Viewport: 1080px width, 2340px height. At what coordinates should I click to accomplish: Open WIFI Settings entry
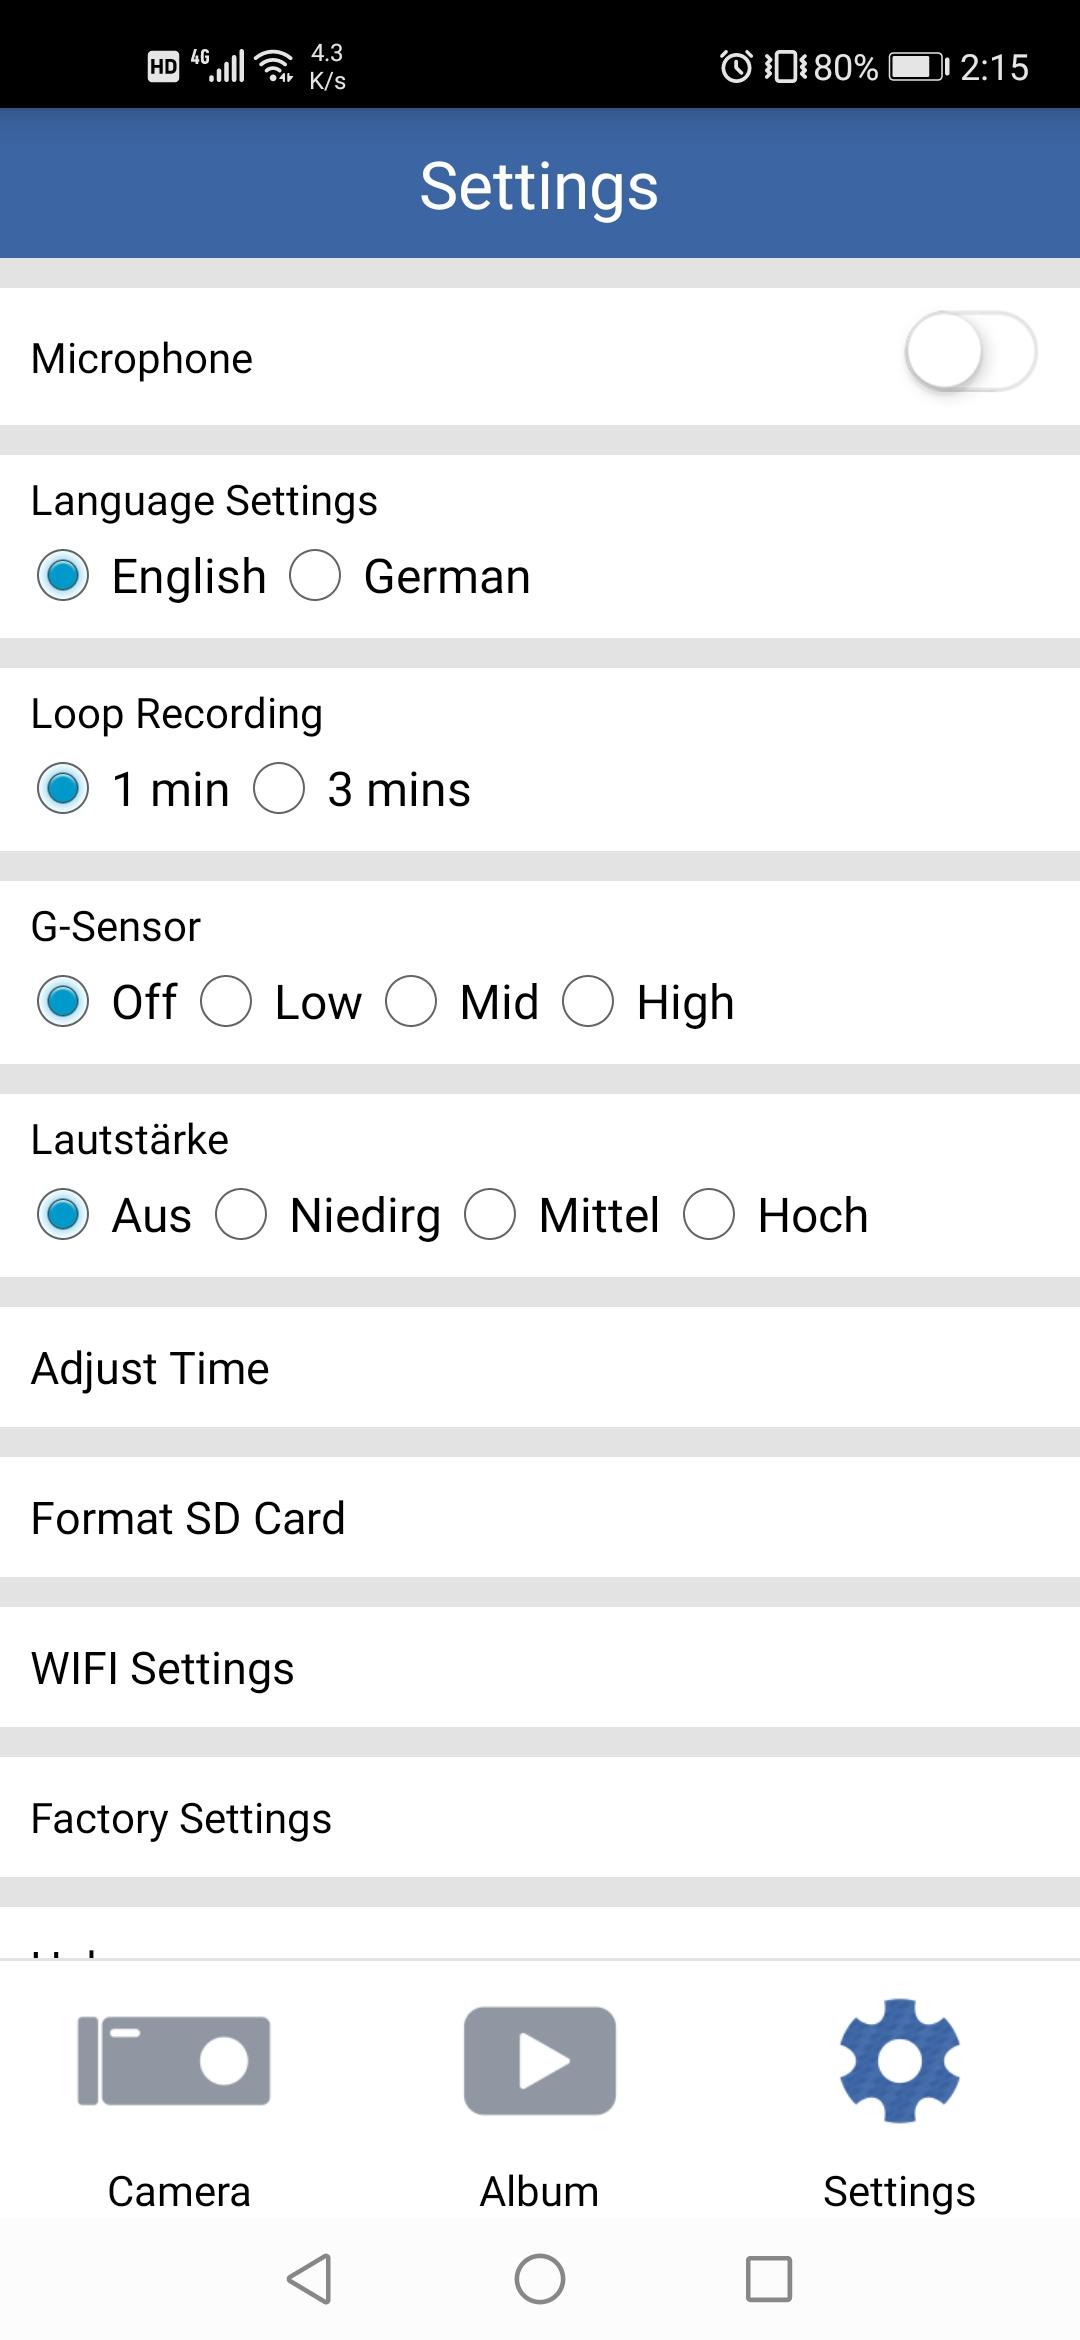point(540,1667)
